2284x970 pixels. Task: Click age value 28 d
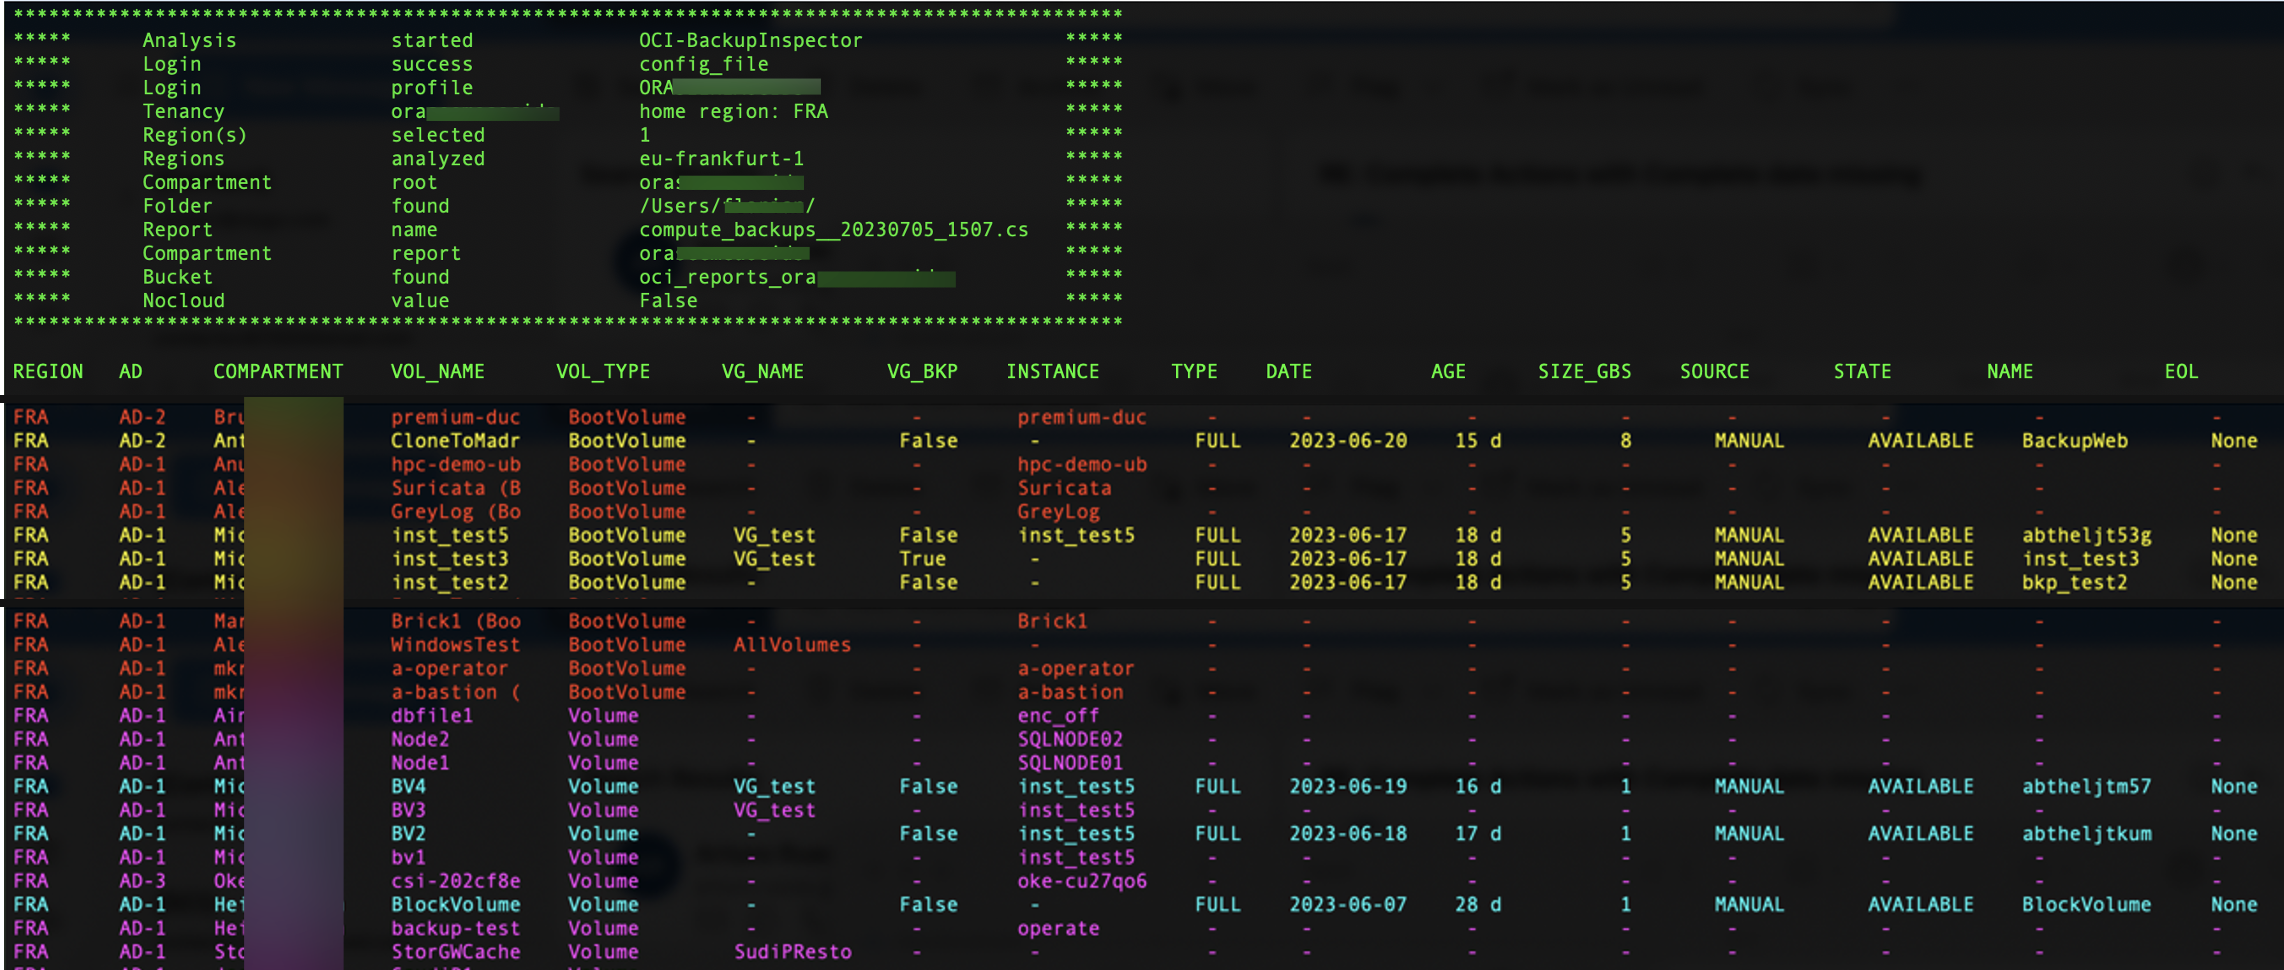[x=1478, y=904]
